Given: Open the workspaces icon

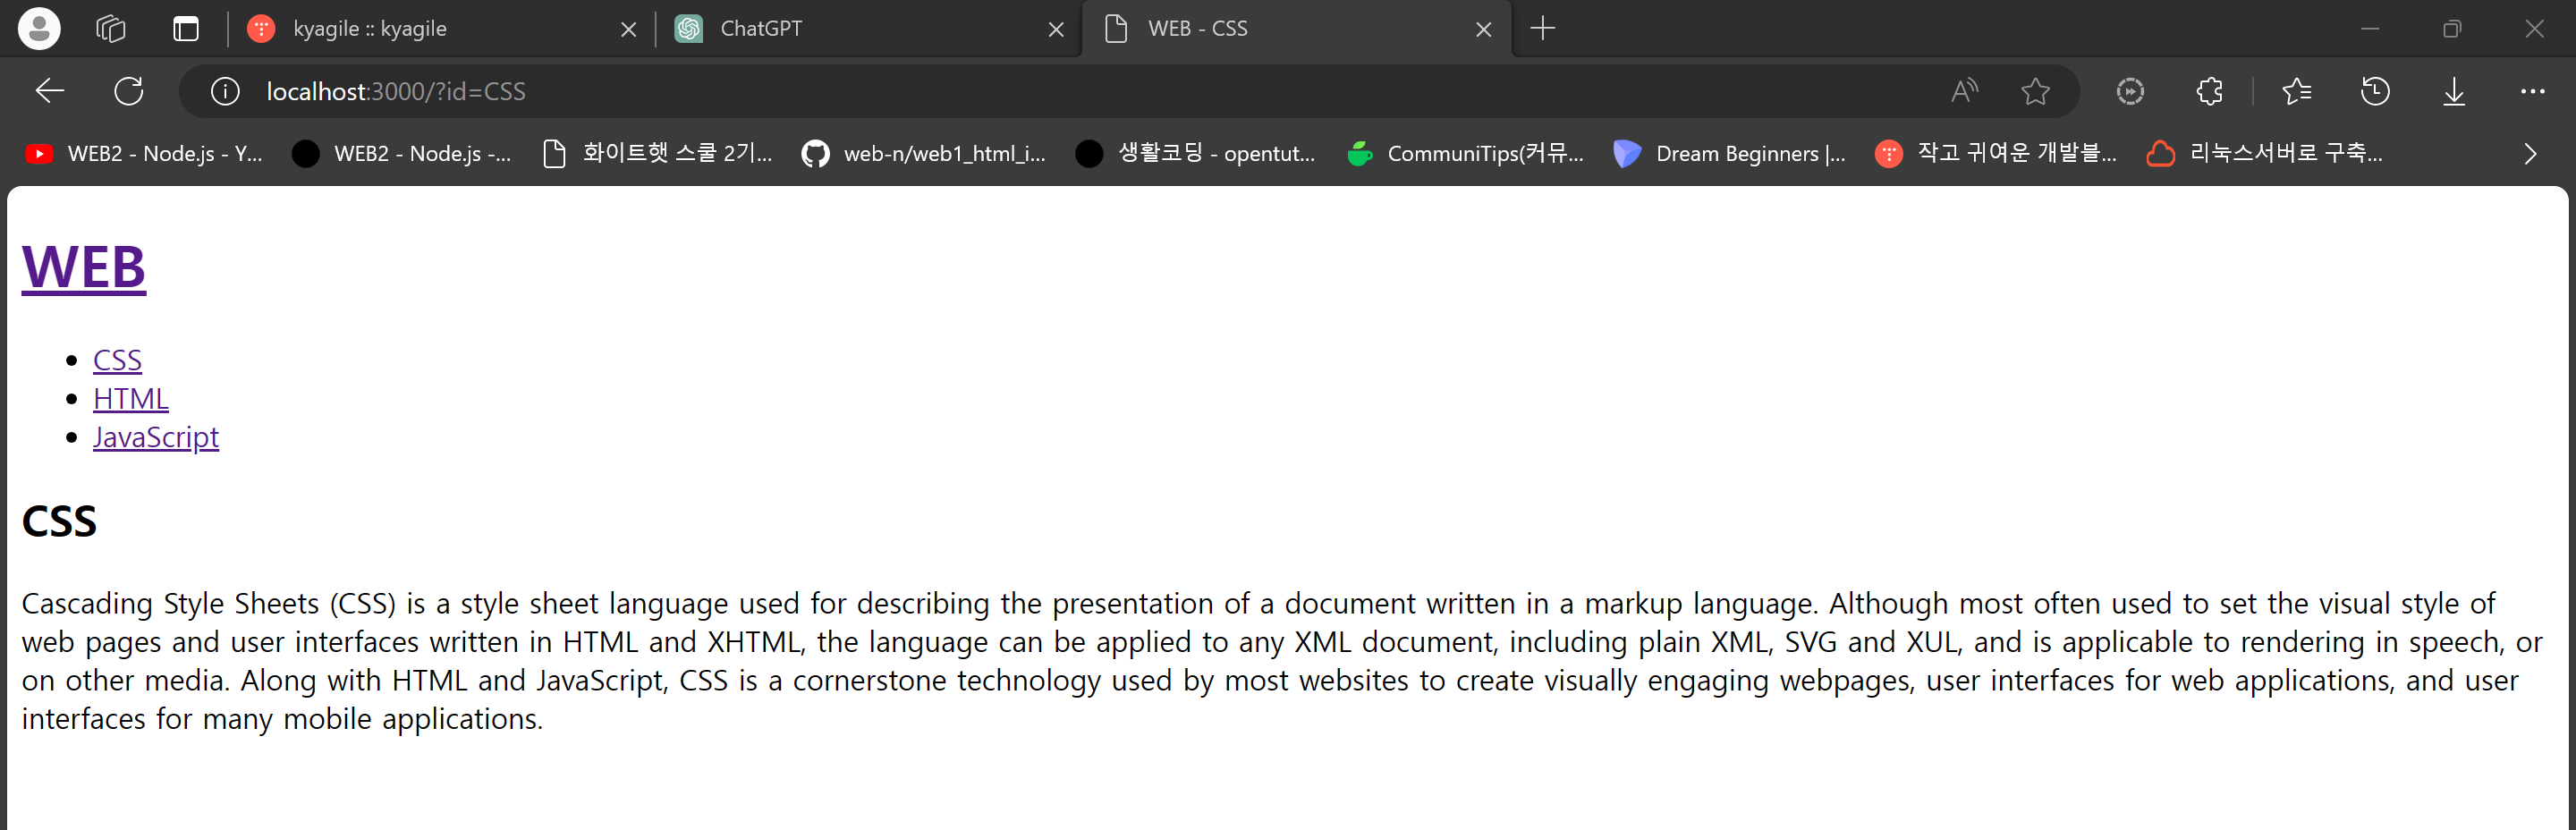Looking at the screenshot, I should [111, 28].
